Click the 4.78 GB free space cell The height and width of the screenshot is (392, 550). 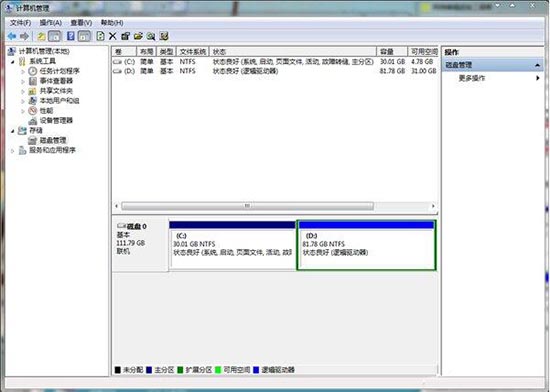(422, 62)
